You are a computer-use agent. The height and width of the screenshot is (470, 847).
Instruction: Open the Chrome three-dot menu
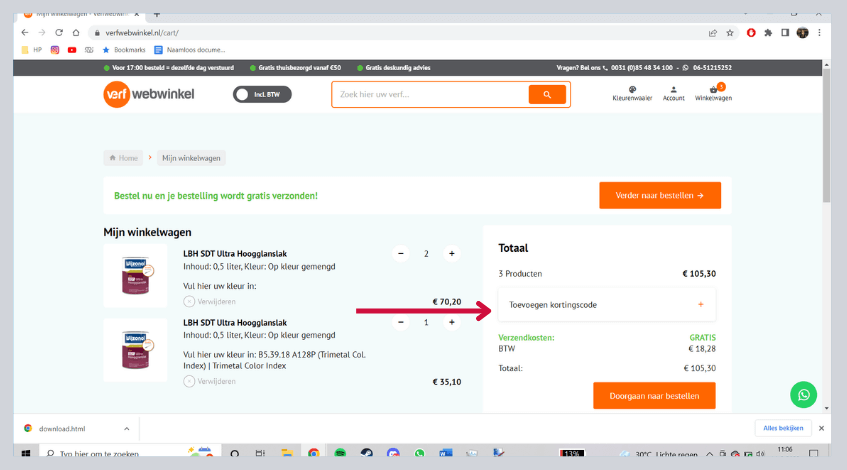pos(819,33)
